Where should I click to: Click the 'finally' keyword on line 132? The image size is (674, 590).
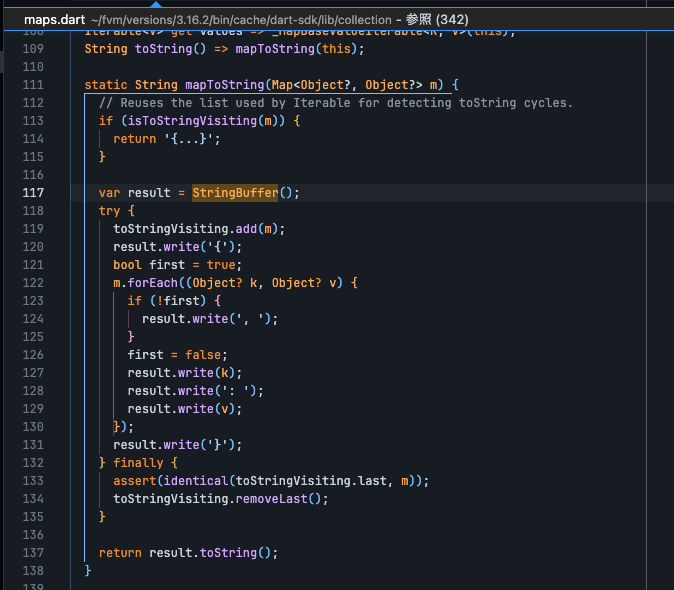[138, 463]
